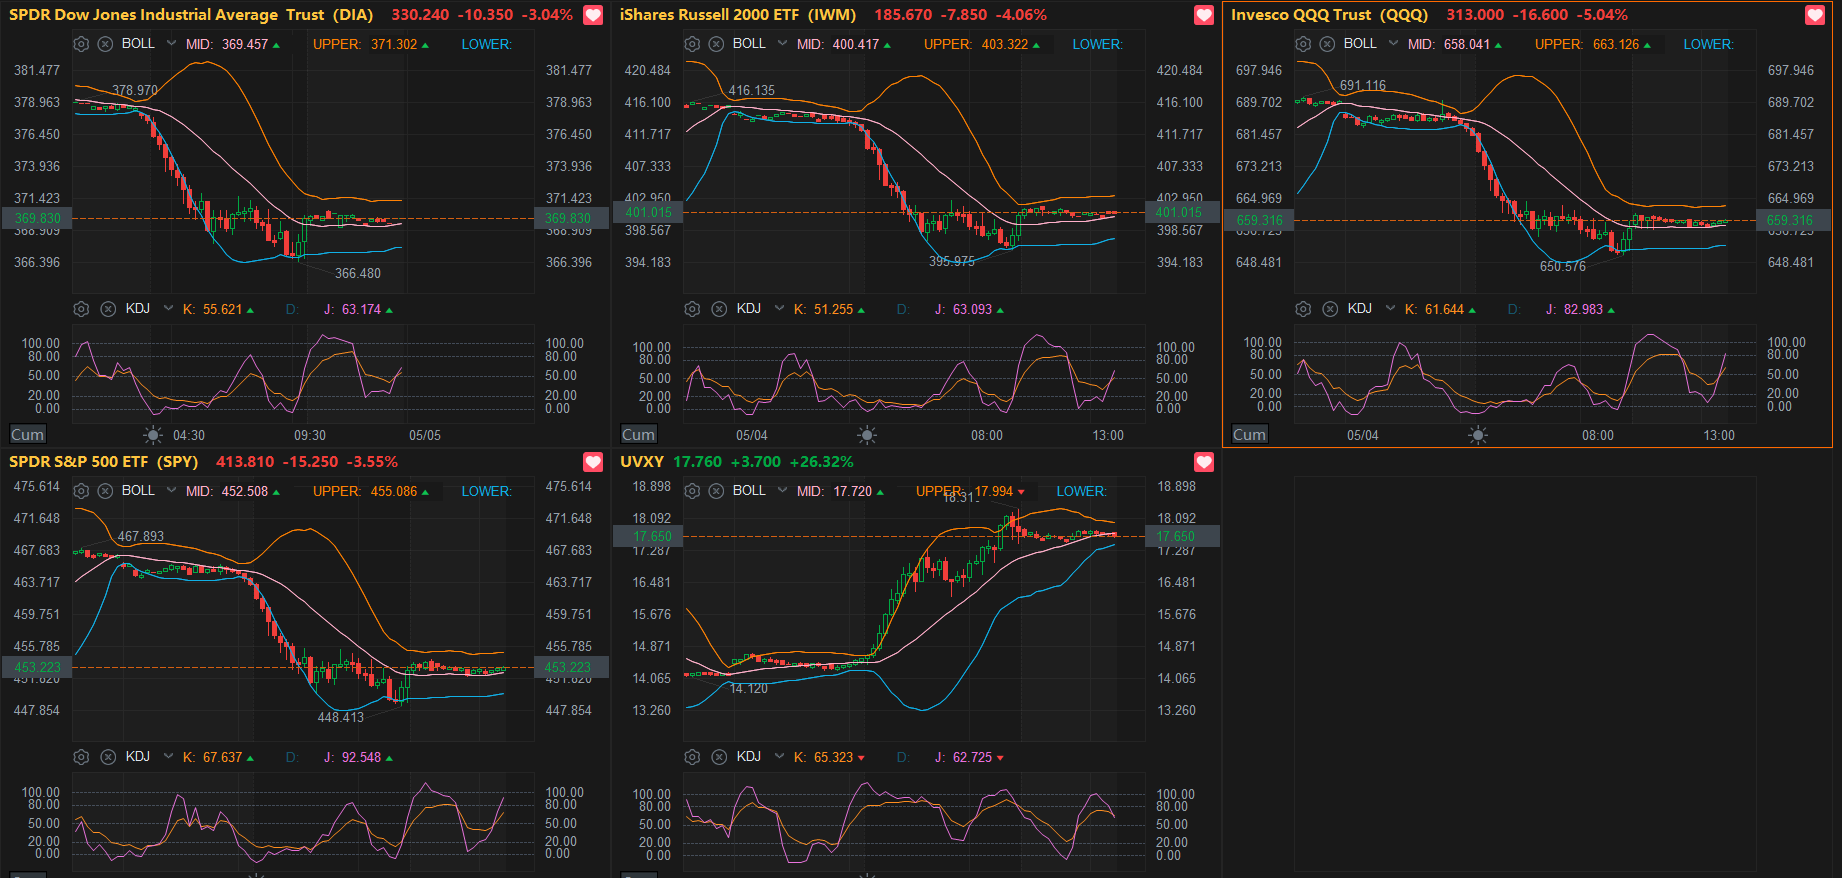1842x878 pixels.
Task: Remove BOLL indicator from DIA chart
Action: coord(105,44)
